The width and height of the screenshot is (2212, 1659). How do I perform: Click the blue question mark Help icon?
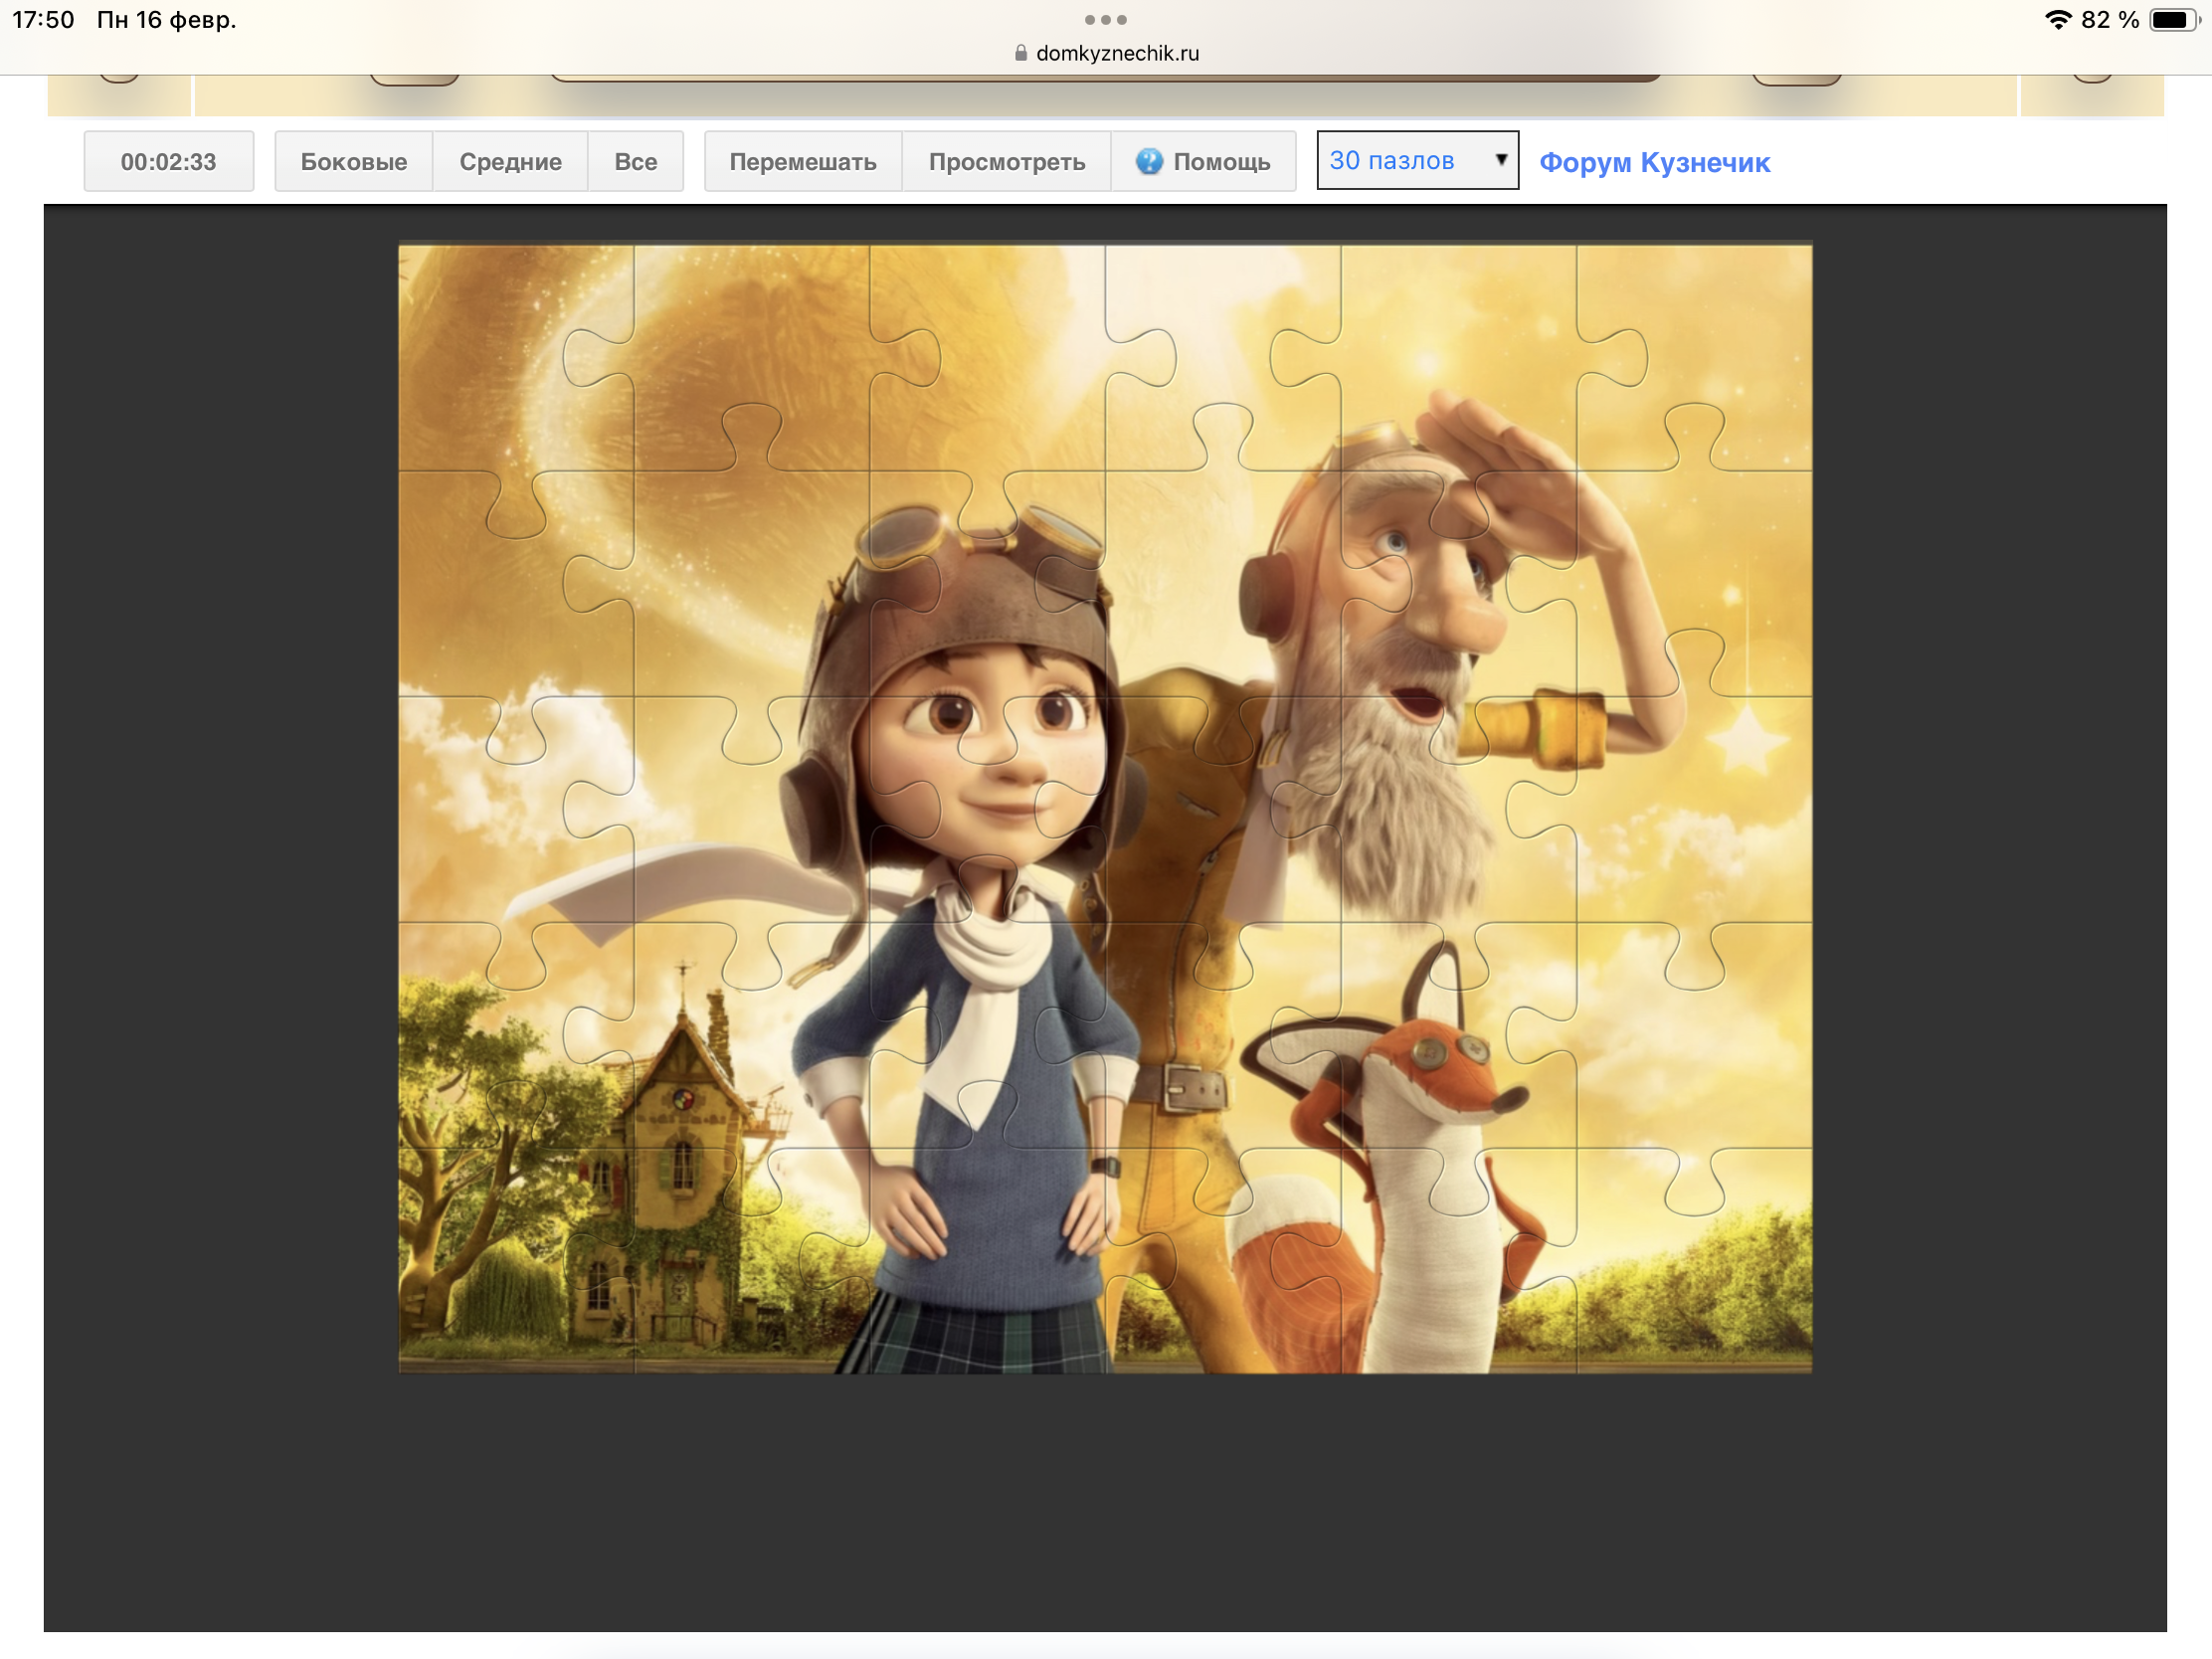click(1149, 161)
